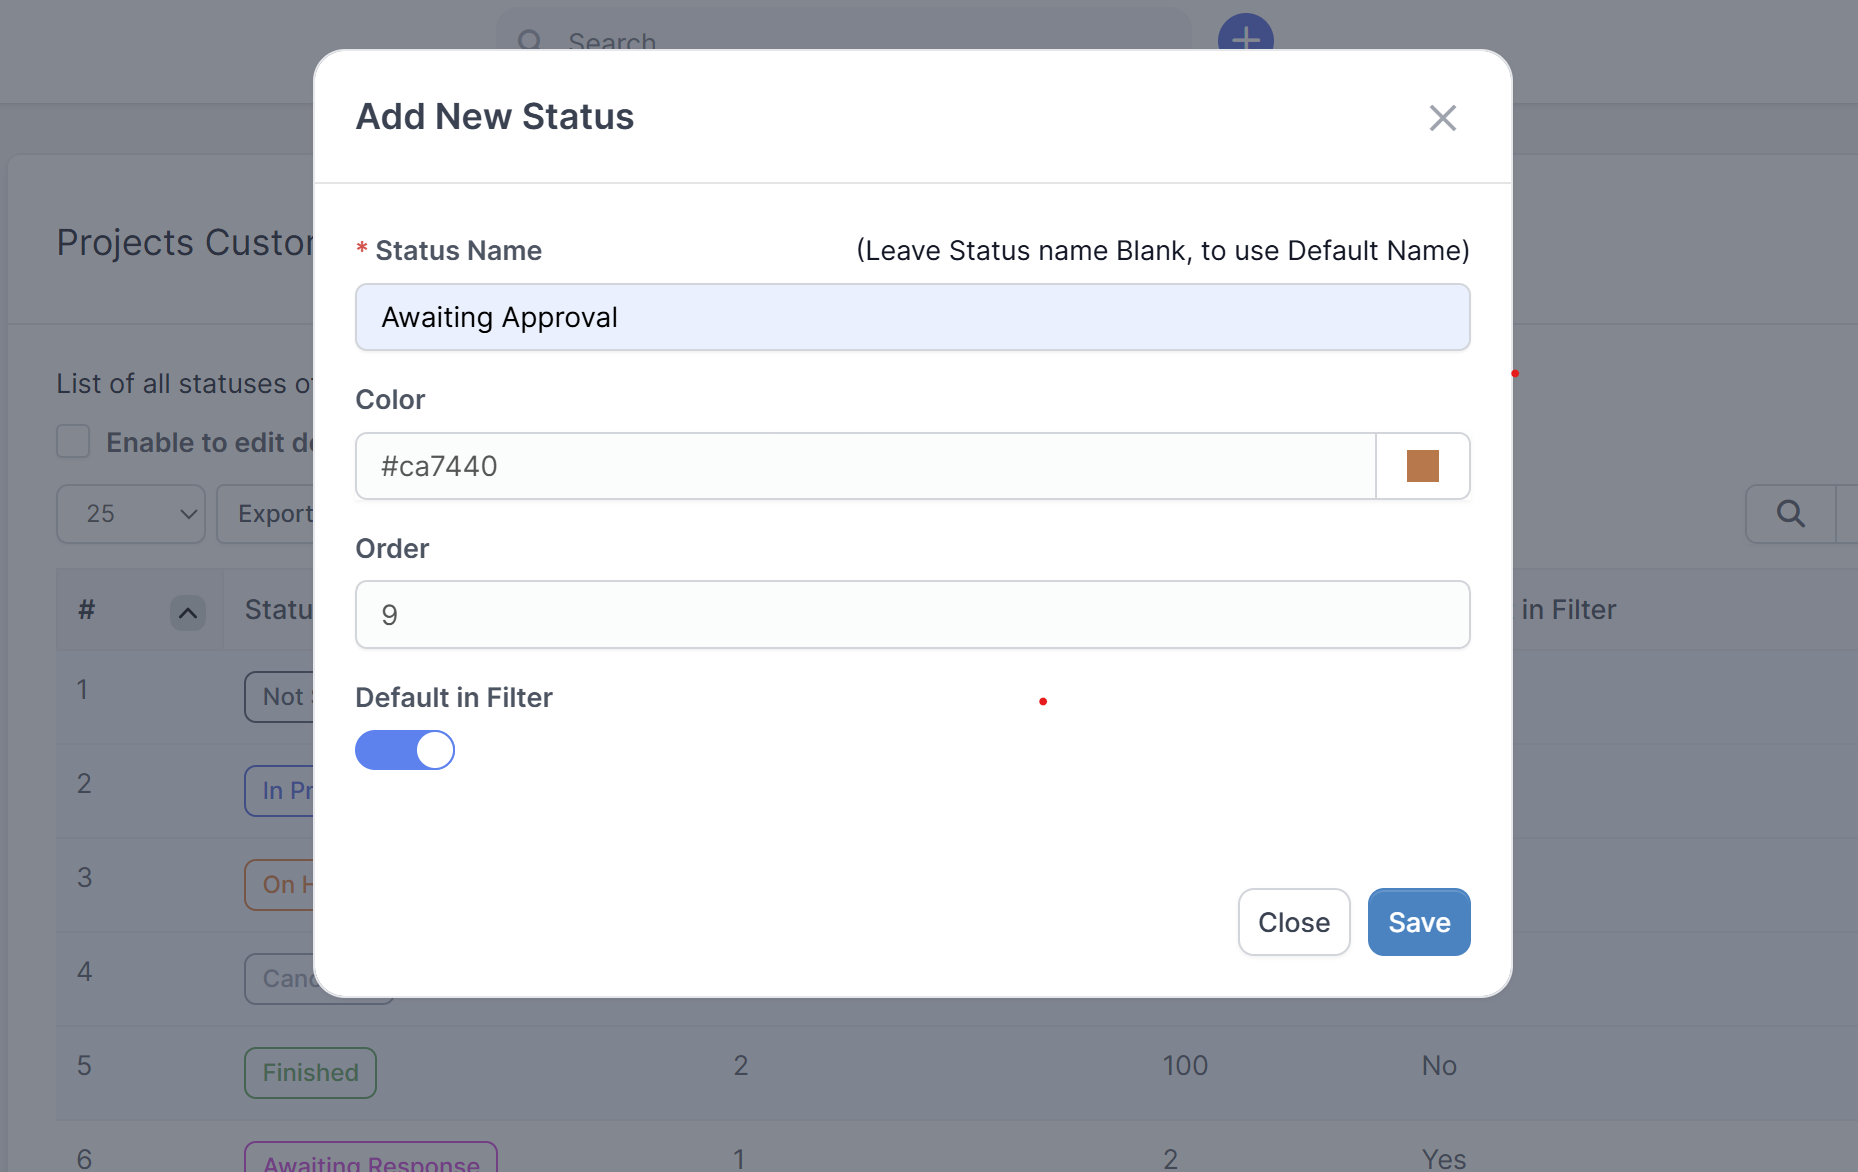Click the Export button above the table
The width and height of the screenshot is (1858, 1172).
click(x=277, y=513)
